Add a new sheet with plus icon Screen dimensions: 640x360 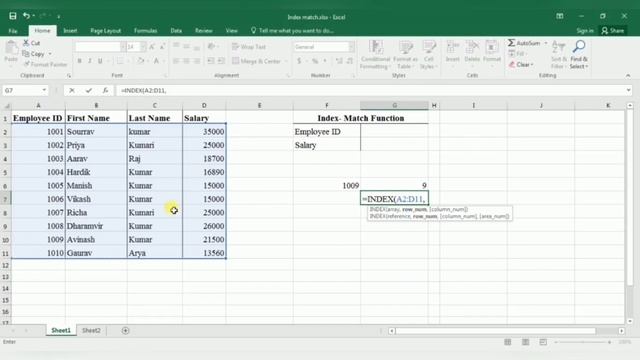coord(125,331)
